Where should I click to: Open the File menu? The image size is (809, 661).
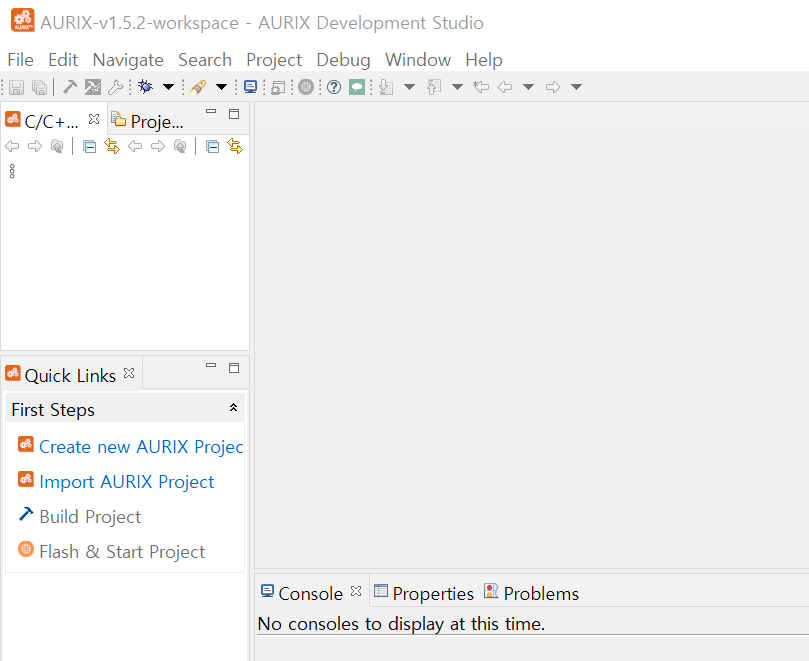(21, 60)
